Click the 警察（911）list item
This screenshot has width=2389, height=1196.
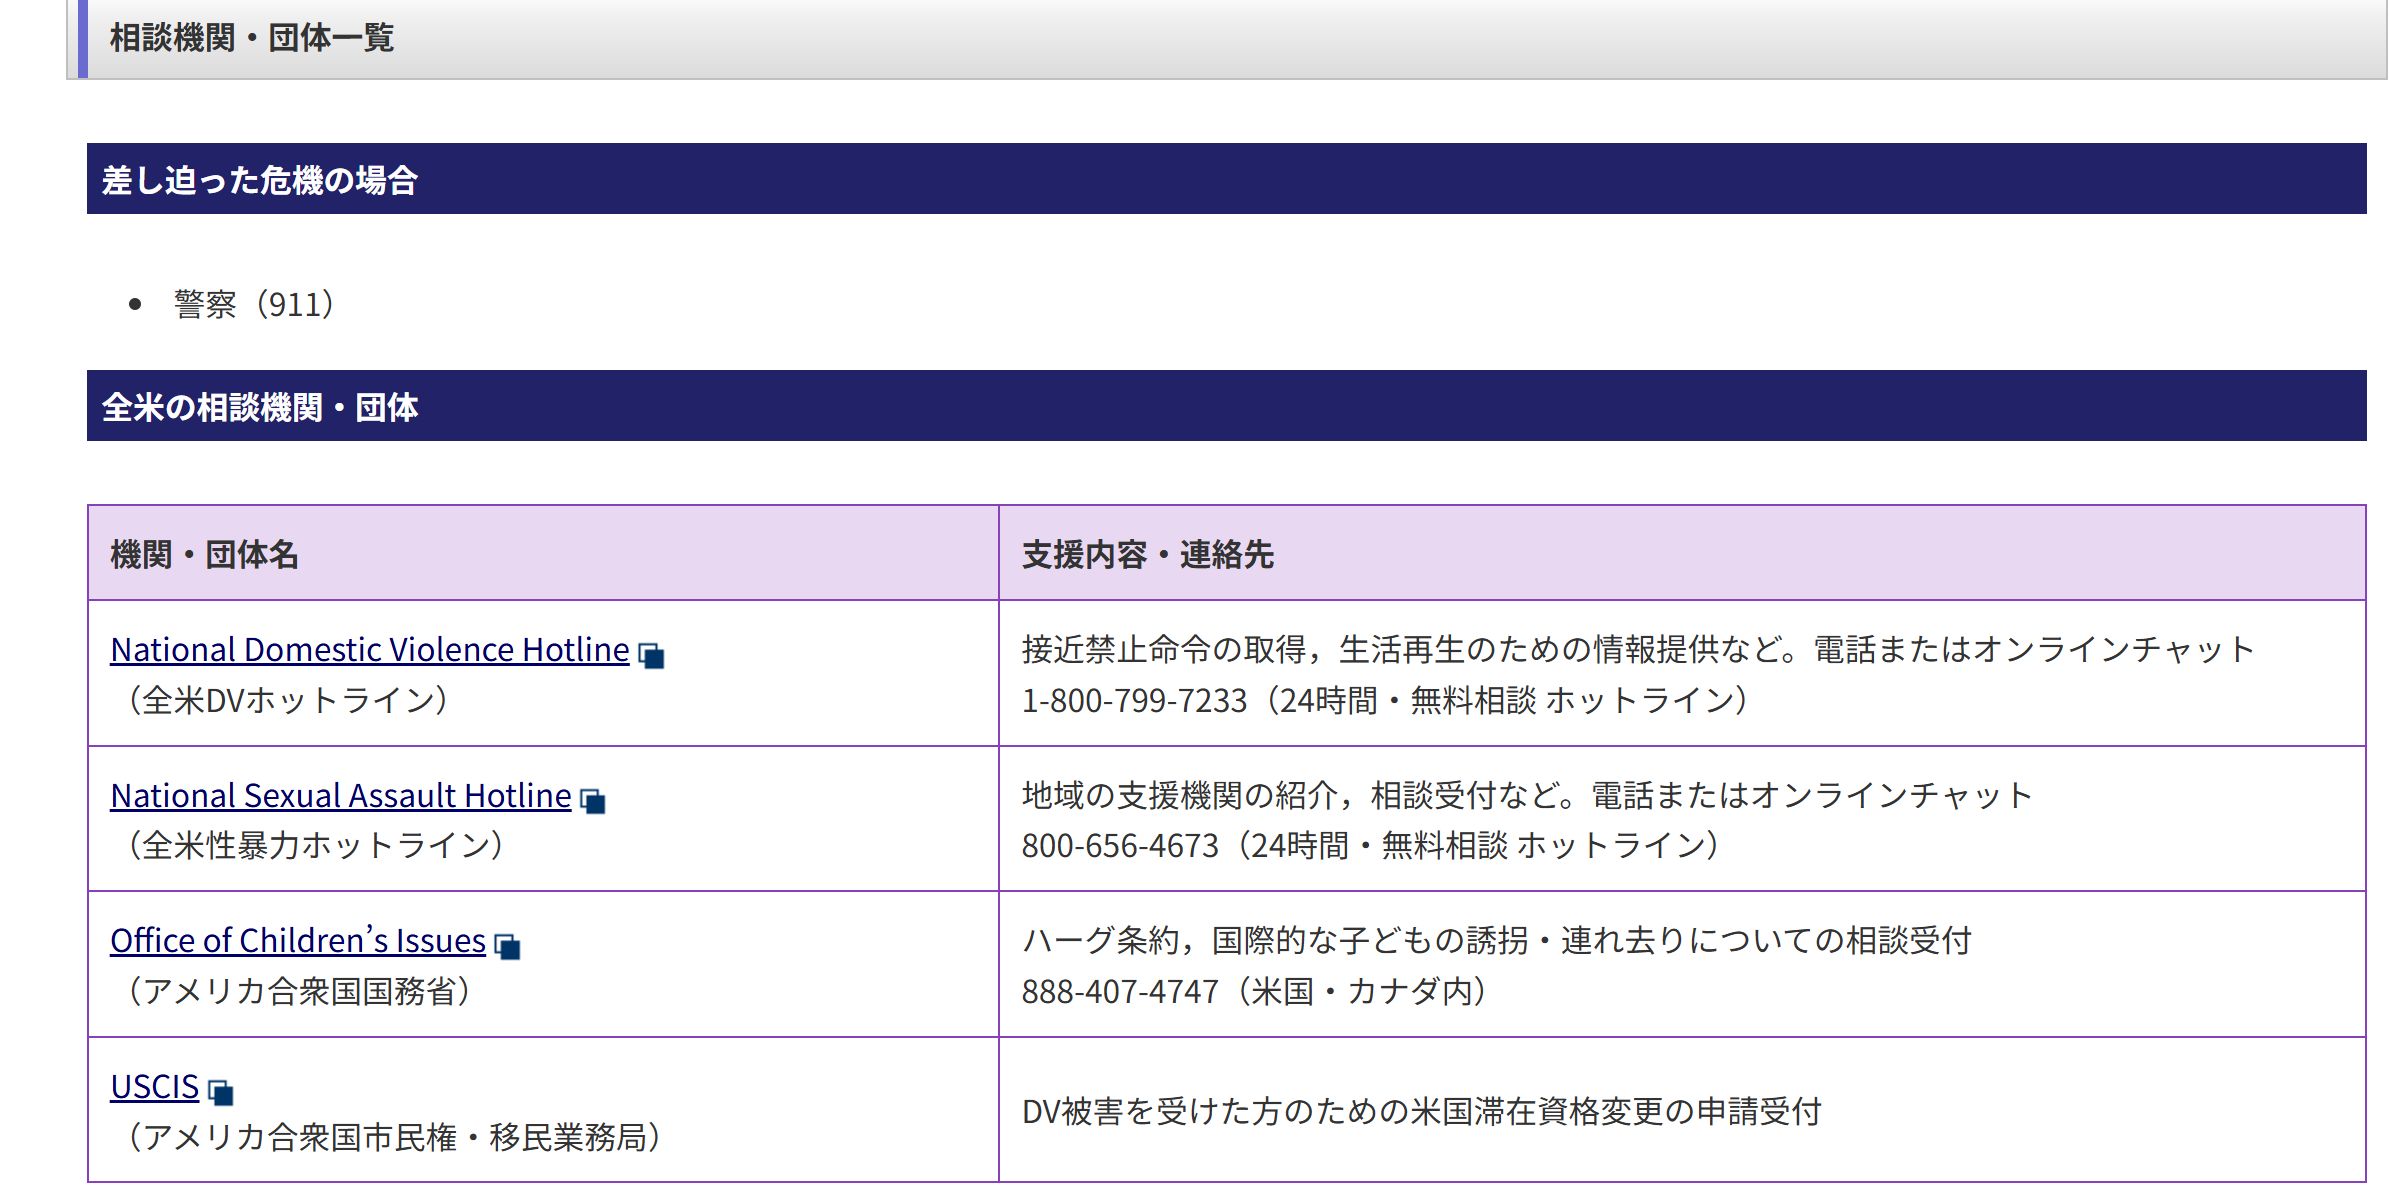254,304
